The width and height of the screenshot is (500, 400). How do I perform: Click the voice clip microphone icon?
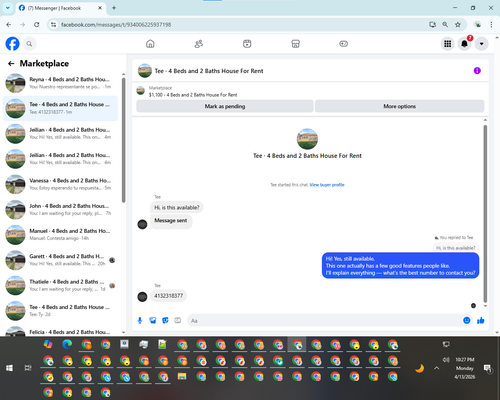tap(140, 320)
